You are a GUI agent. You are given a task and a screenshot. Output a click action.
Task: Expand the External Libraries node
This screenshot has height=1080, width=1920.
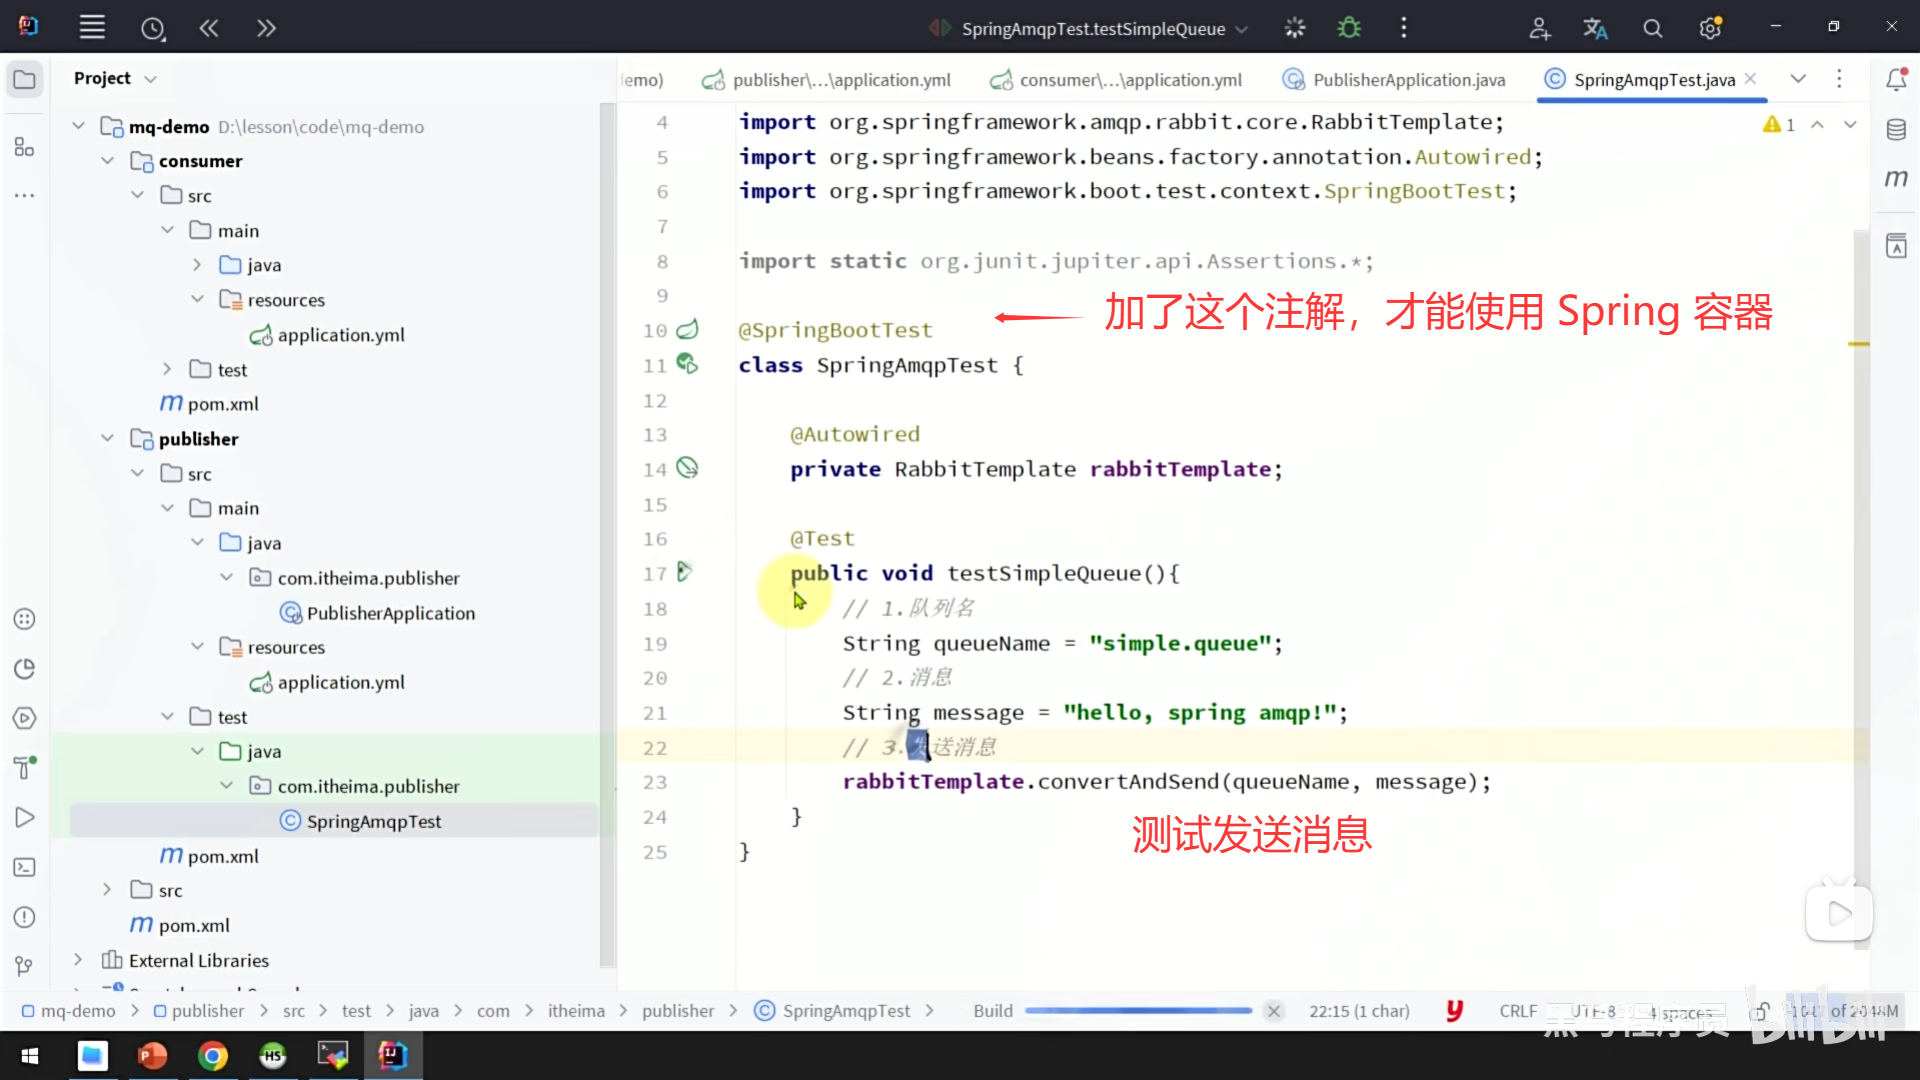tap(78, 960)
